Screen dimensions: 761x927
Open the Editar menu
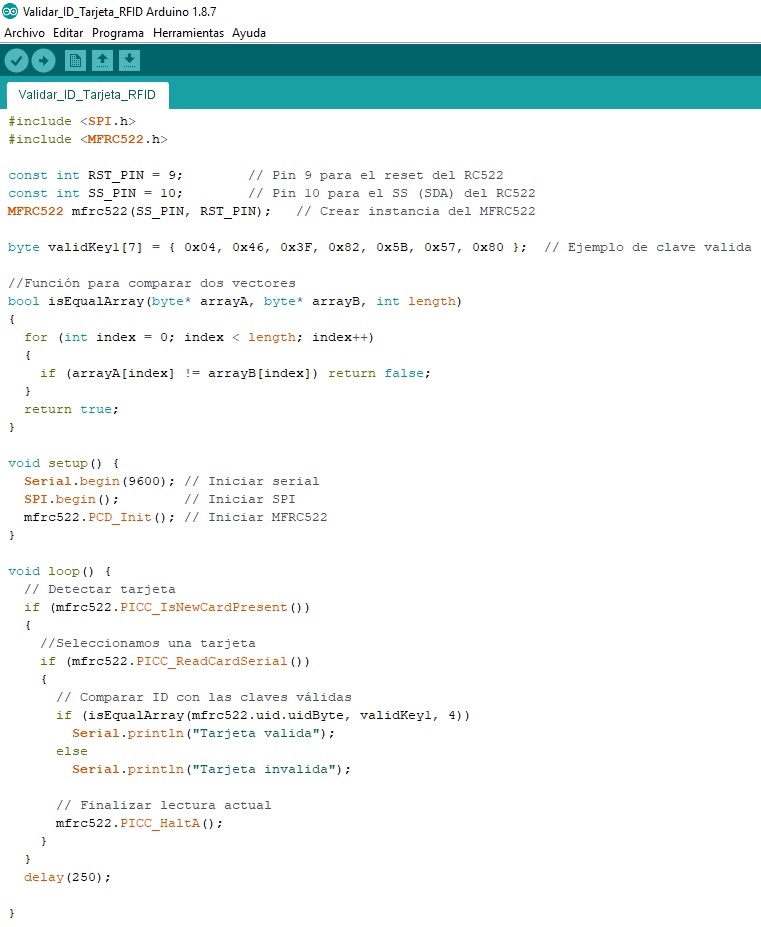point(68,33)
